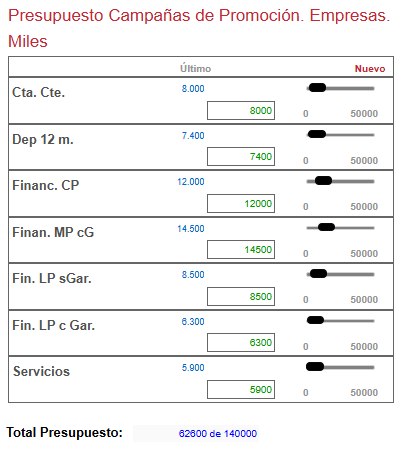
Task: Select the Nuevo column header
Action: click(370, 69)
